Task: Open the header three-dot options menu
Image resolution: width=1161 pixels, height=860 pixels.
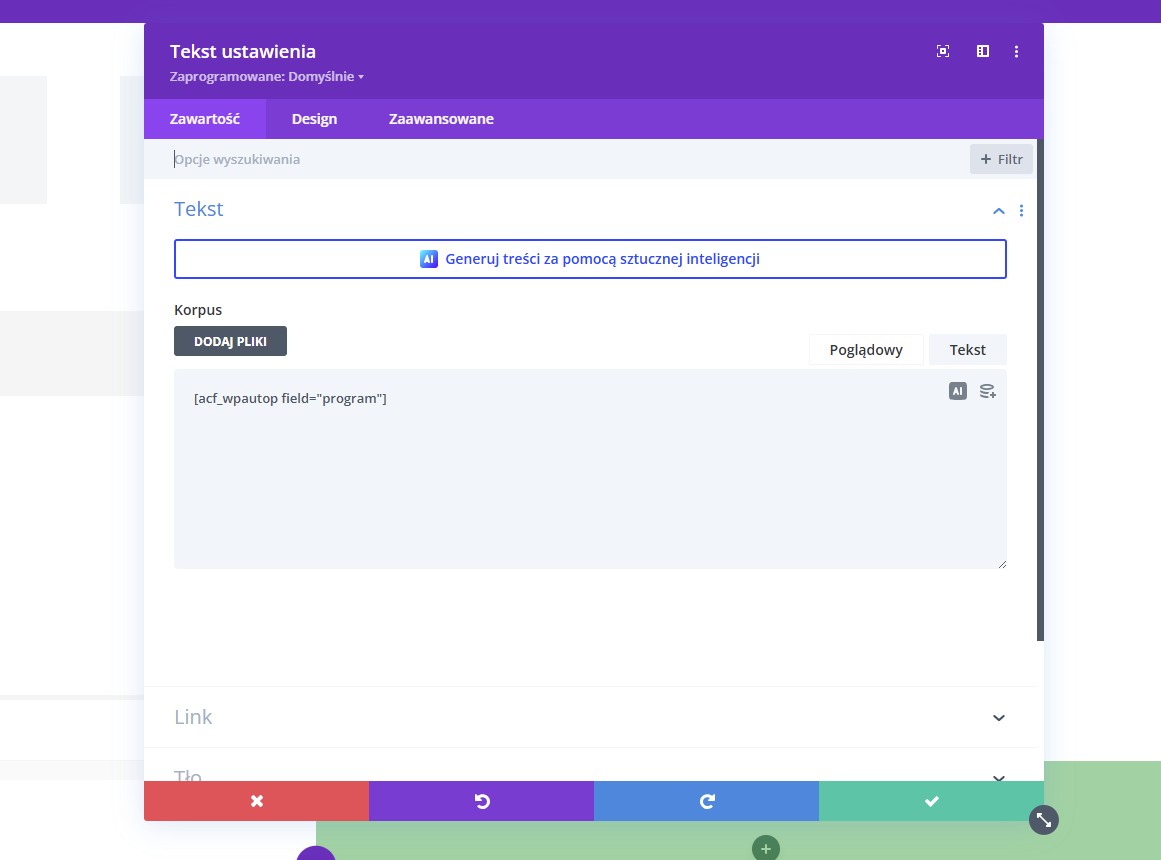Action: (1017, 51)
